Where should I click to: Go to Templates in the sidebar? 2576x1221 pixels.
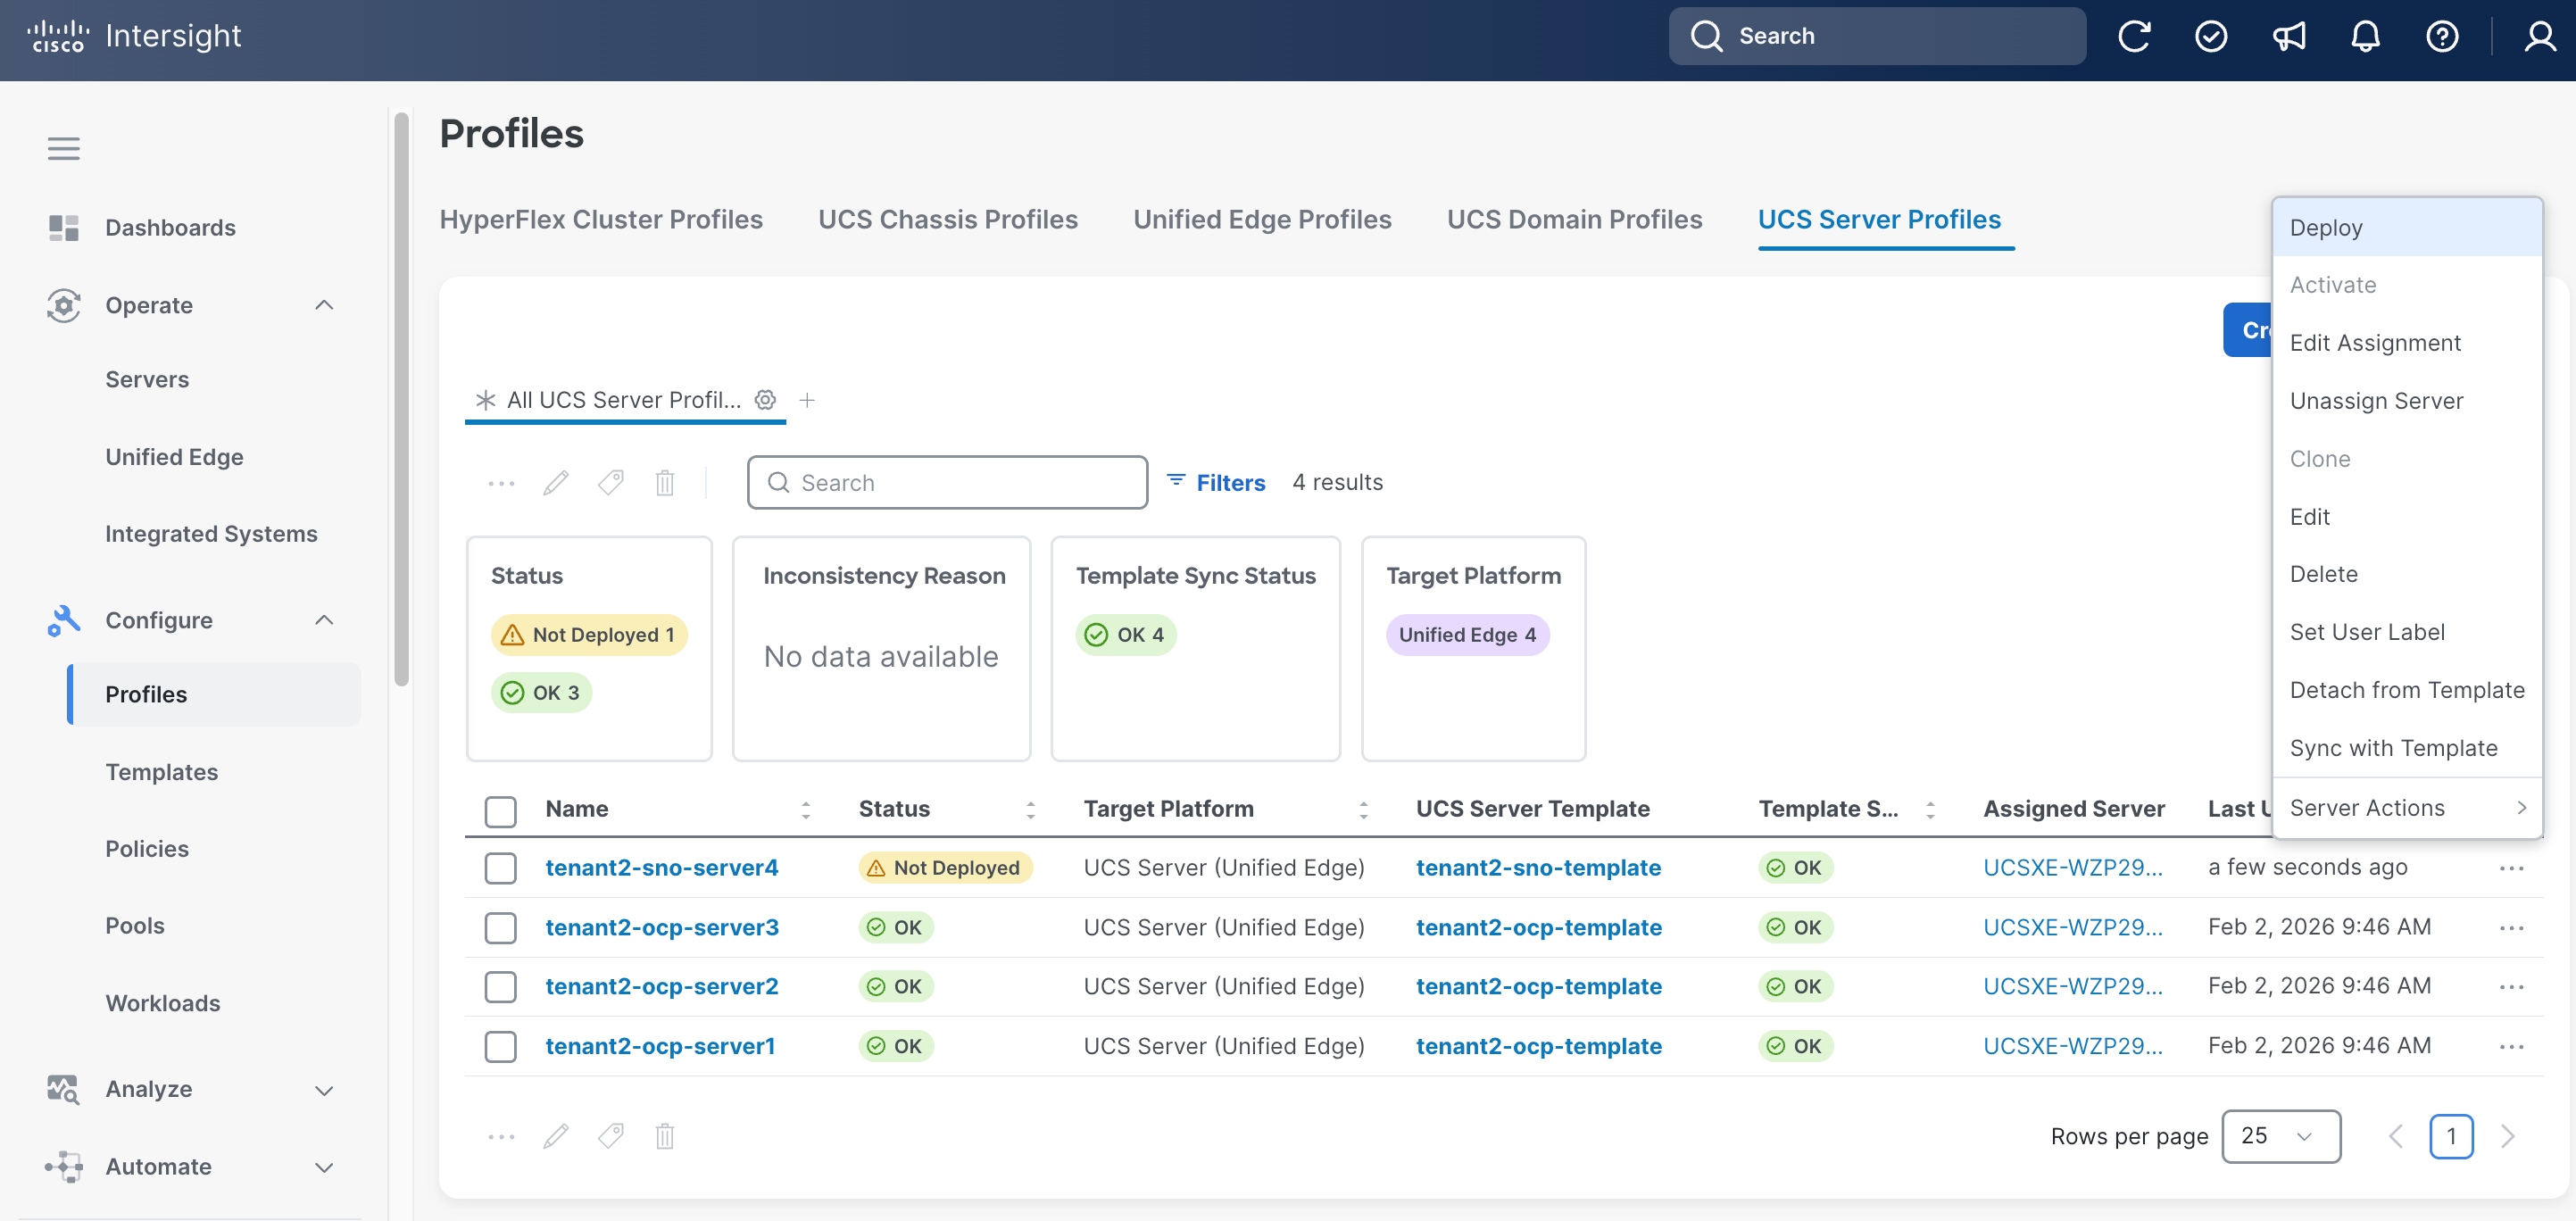[162, 772]
